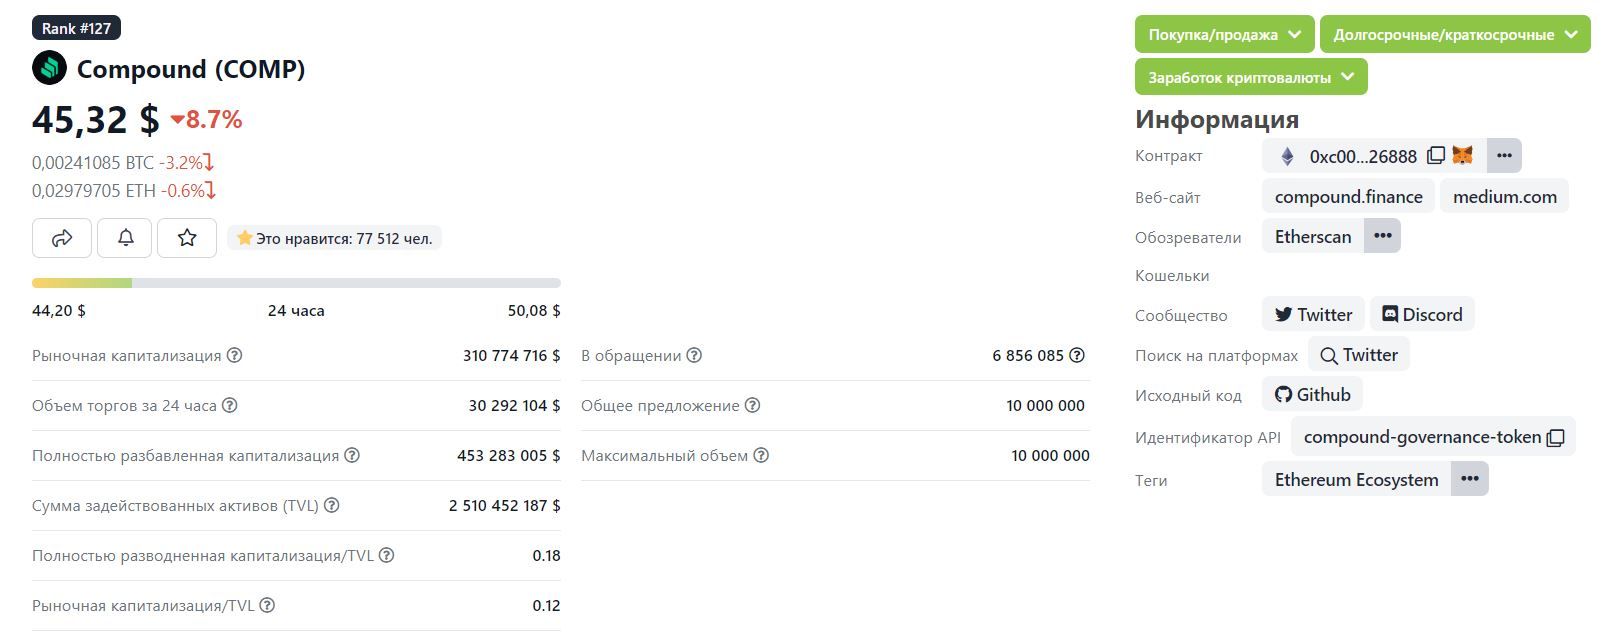Open fully diluted capitalization help icon

(352, 455)
